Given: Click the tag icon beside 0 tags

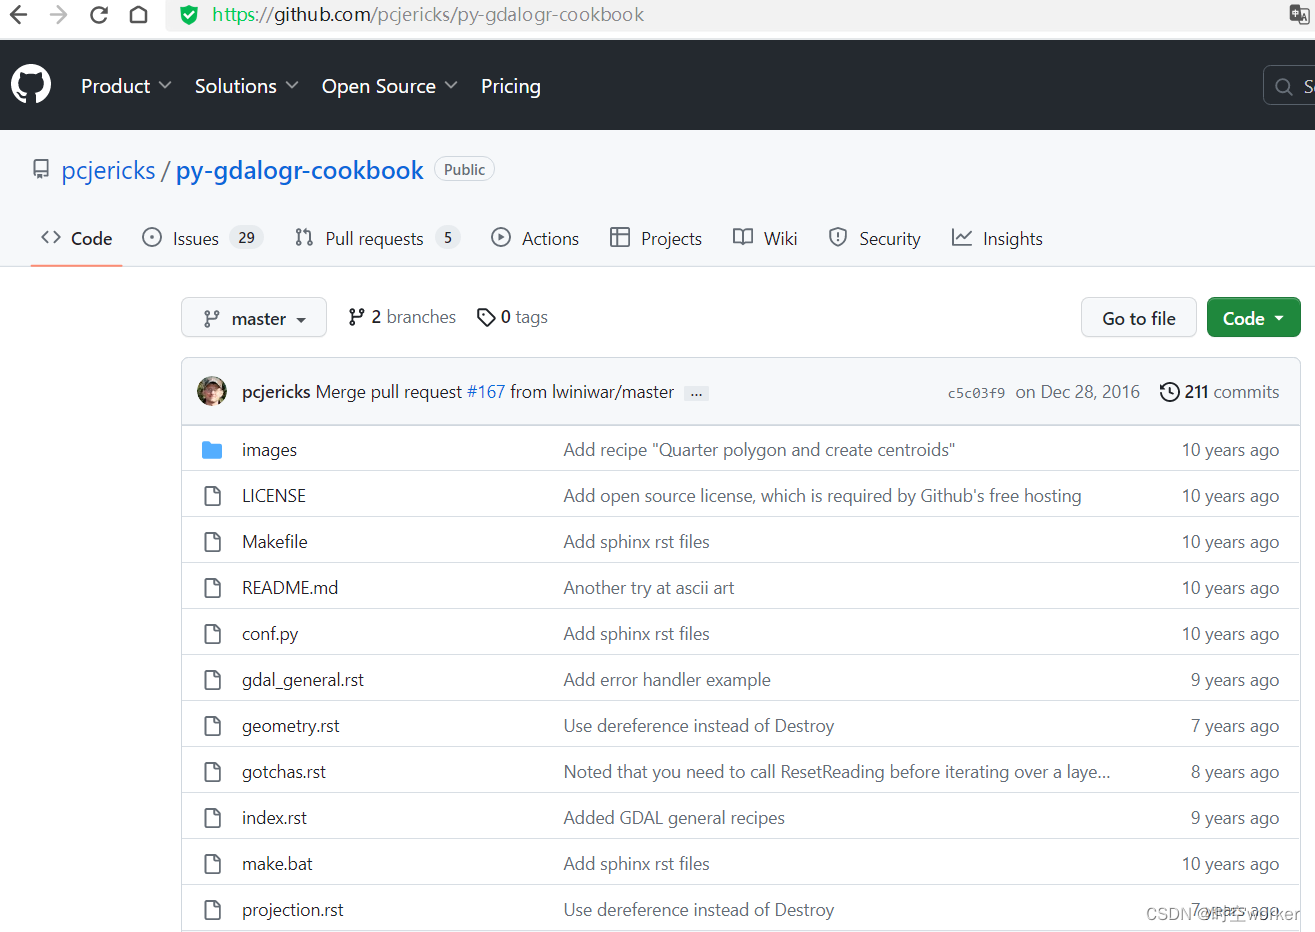Looking at the screenshot, I should pos(486,317).
